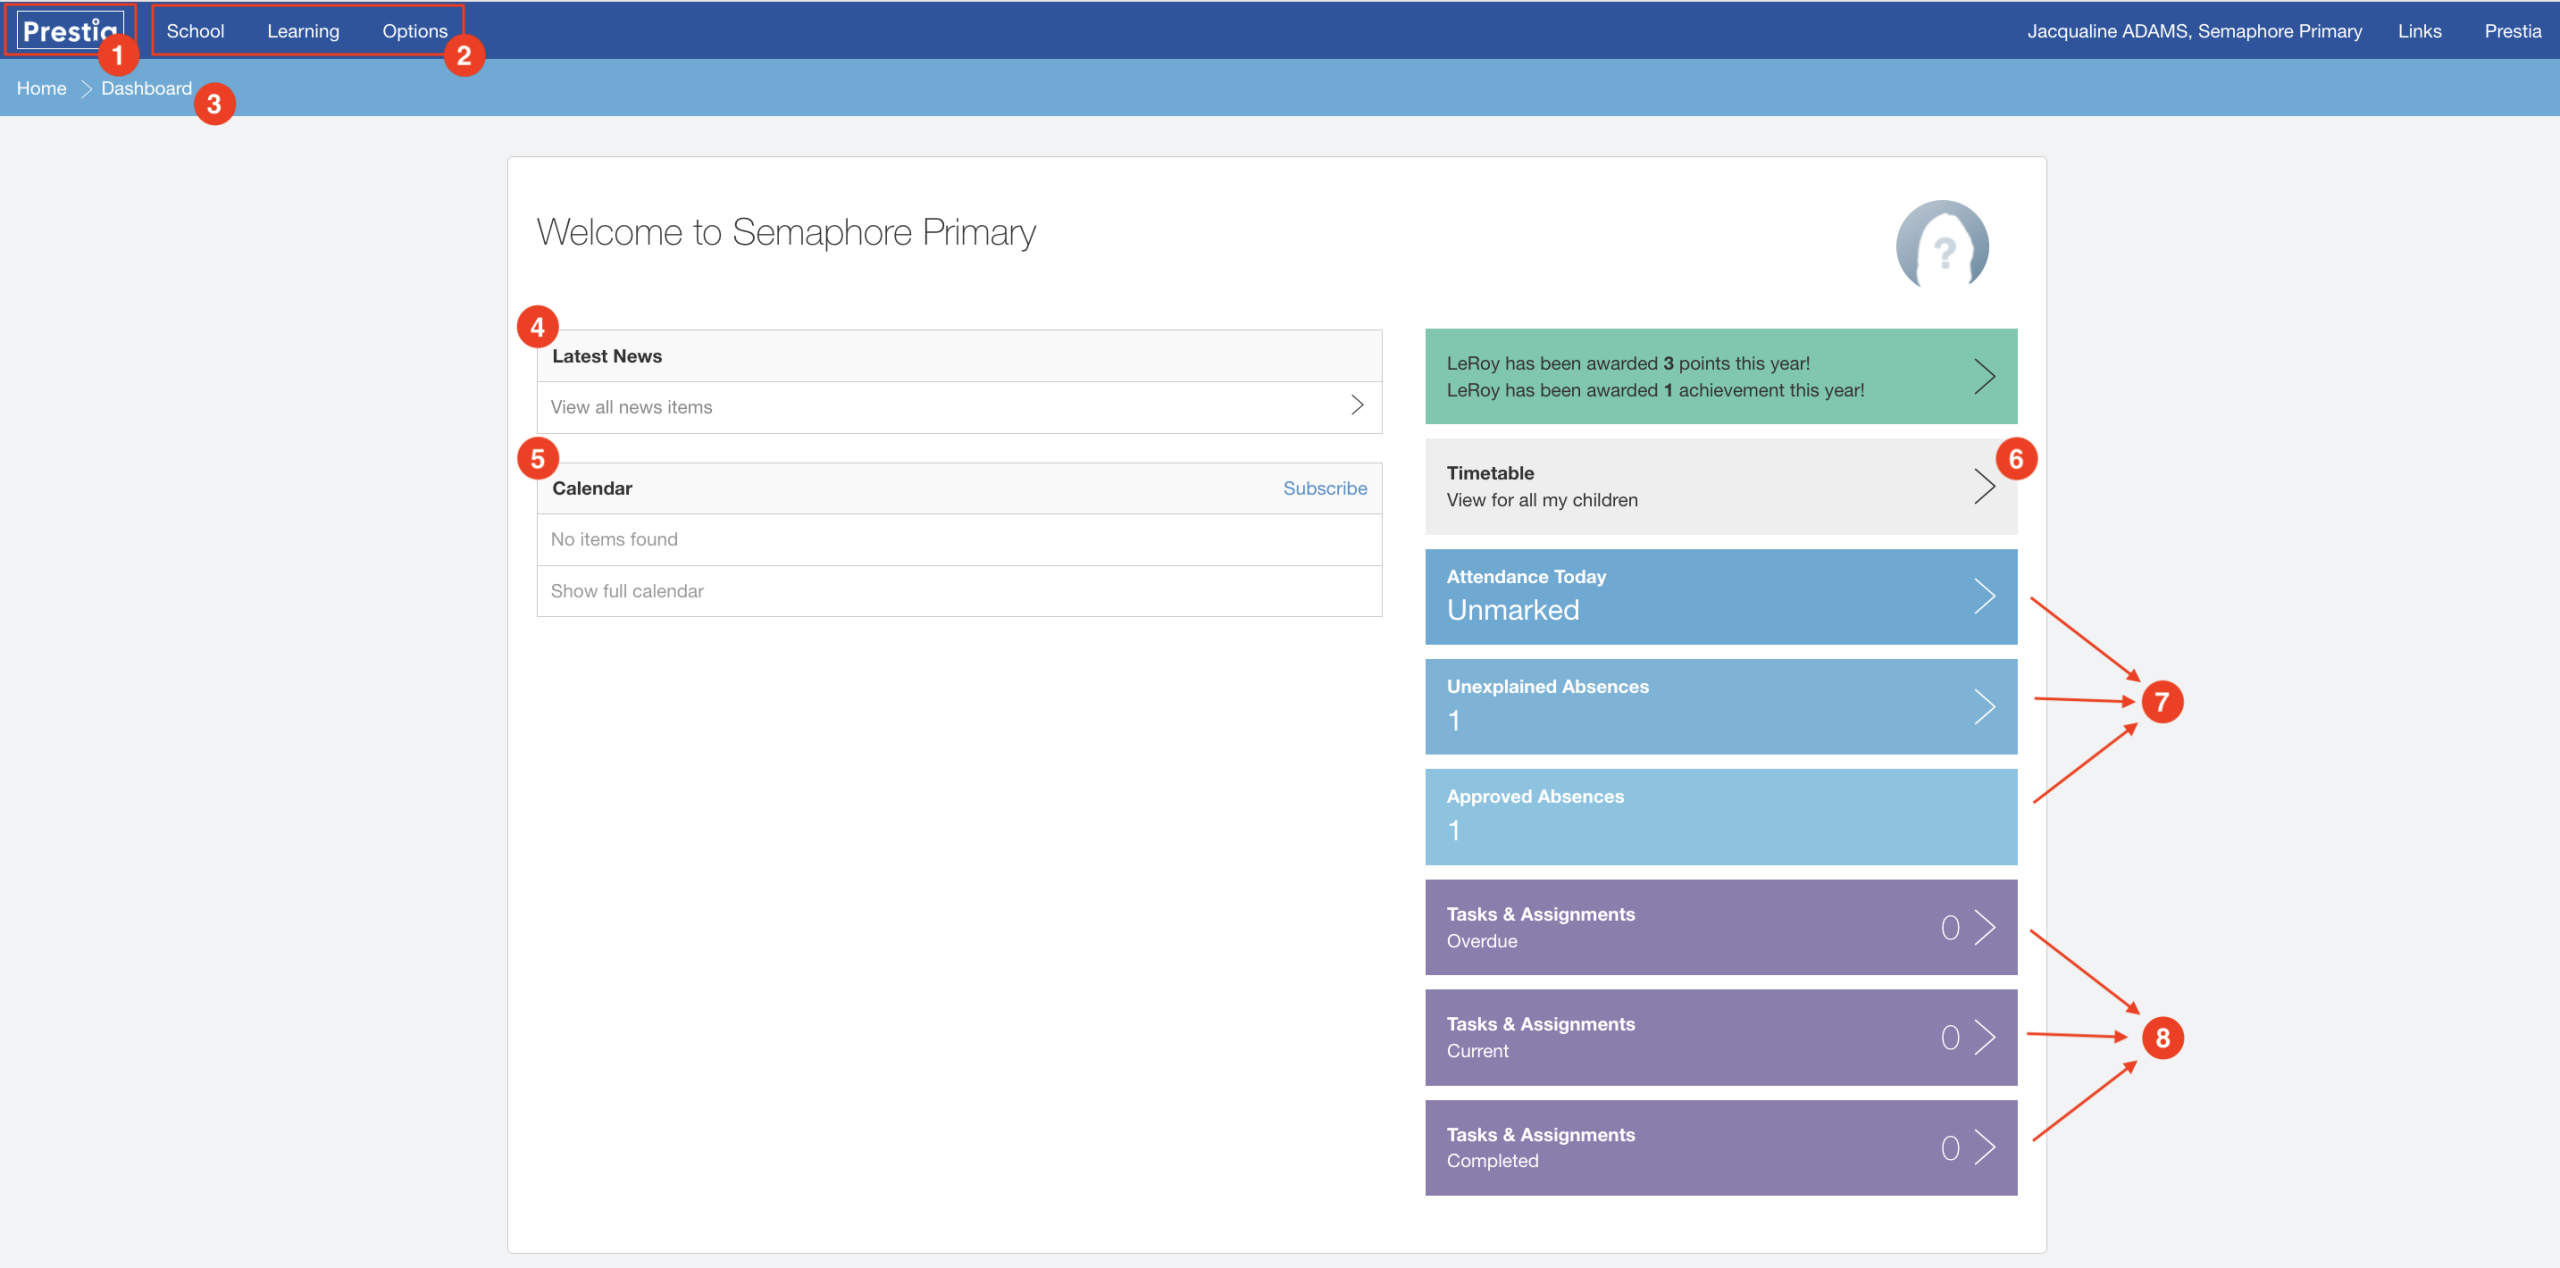Open the Options menu
Image resolution: width=2560 pixels, height=1268 pixels.
(x=414, y=31)
